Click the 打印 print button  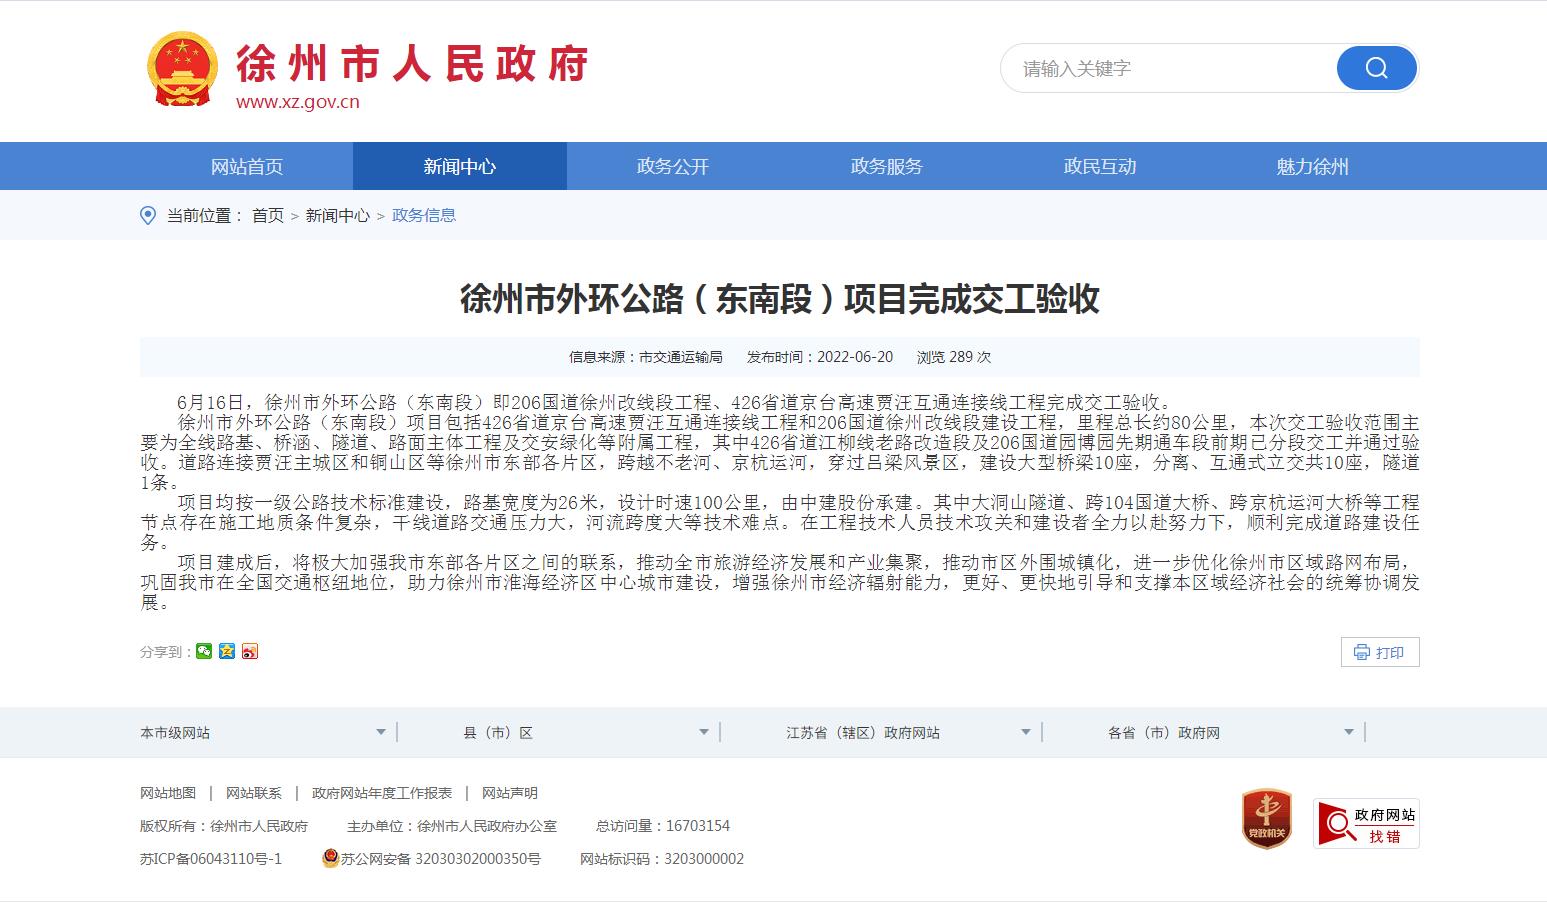pos(1379,652)
